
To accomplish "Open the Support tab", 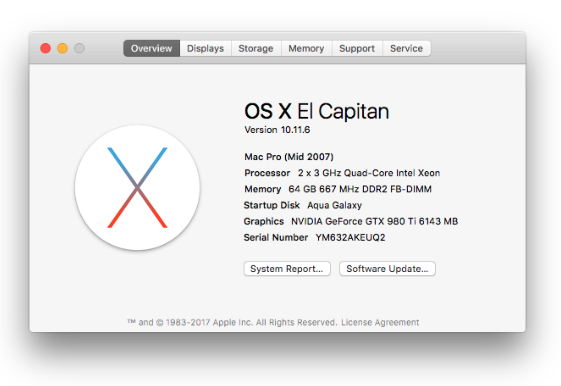I will click(357, 48).
